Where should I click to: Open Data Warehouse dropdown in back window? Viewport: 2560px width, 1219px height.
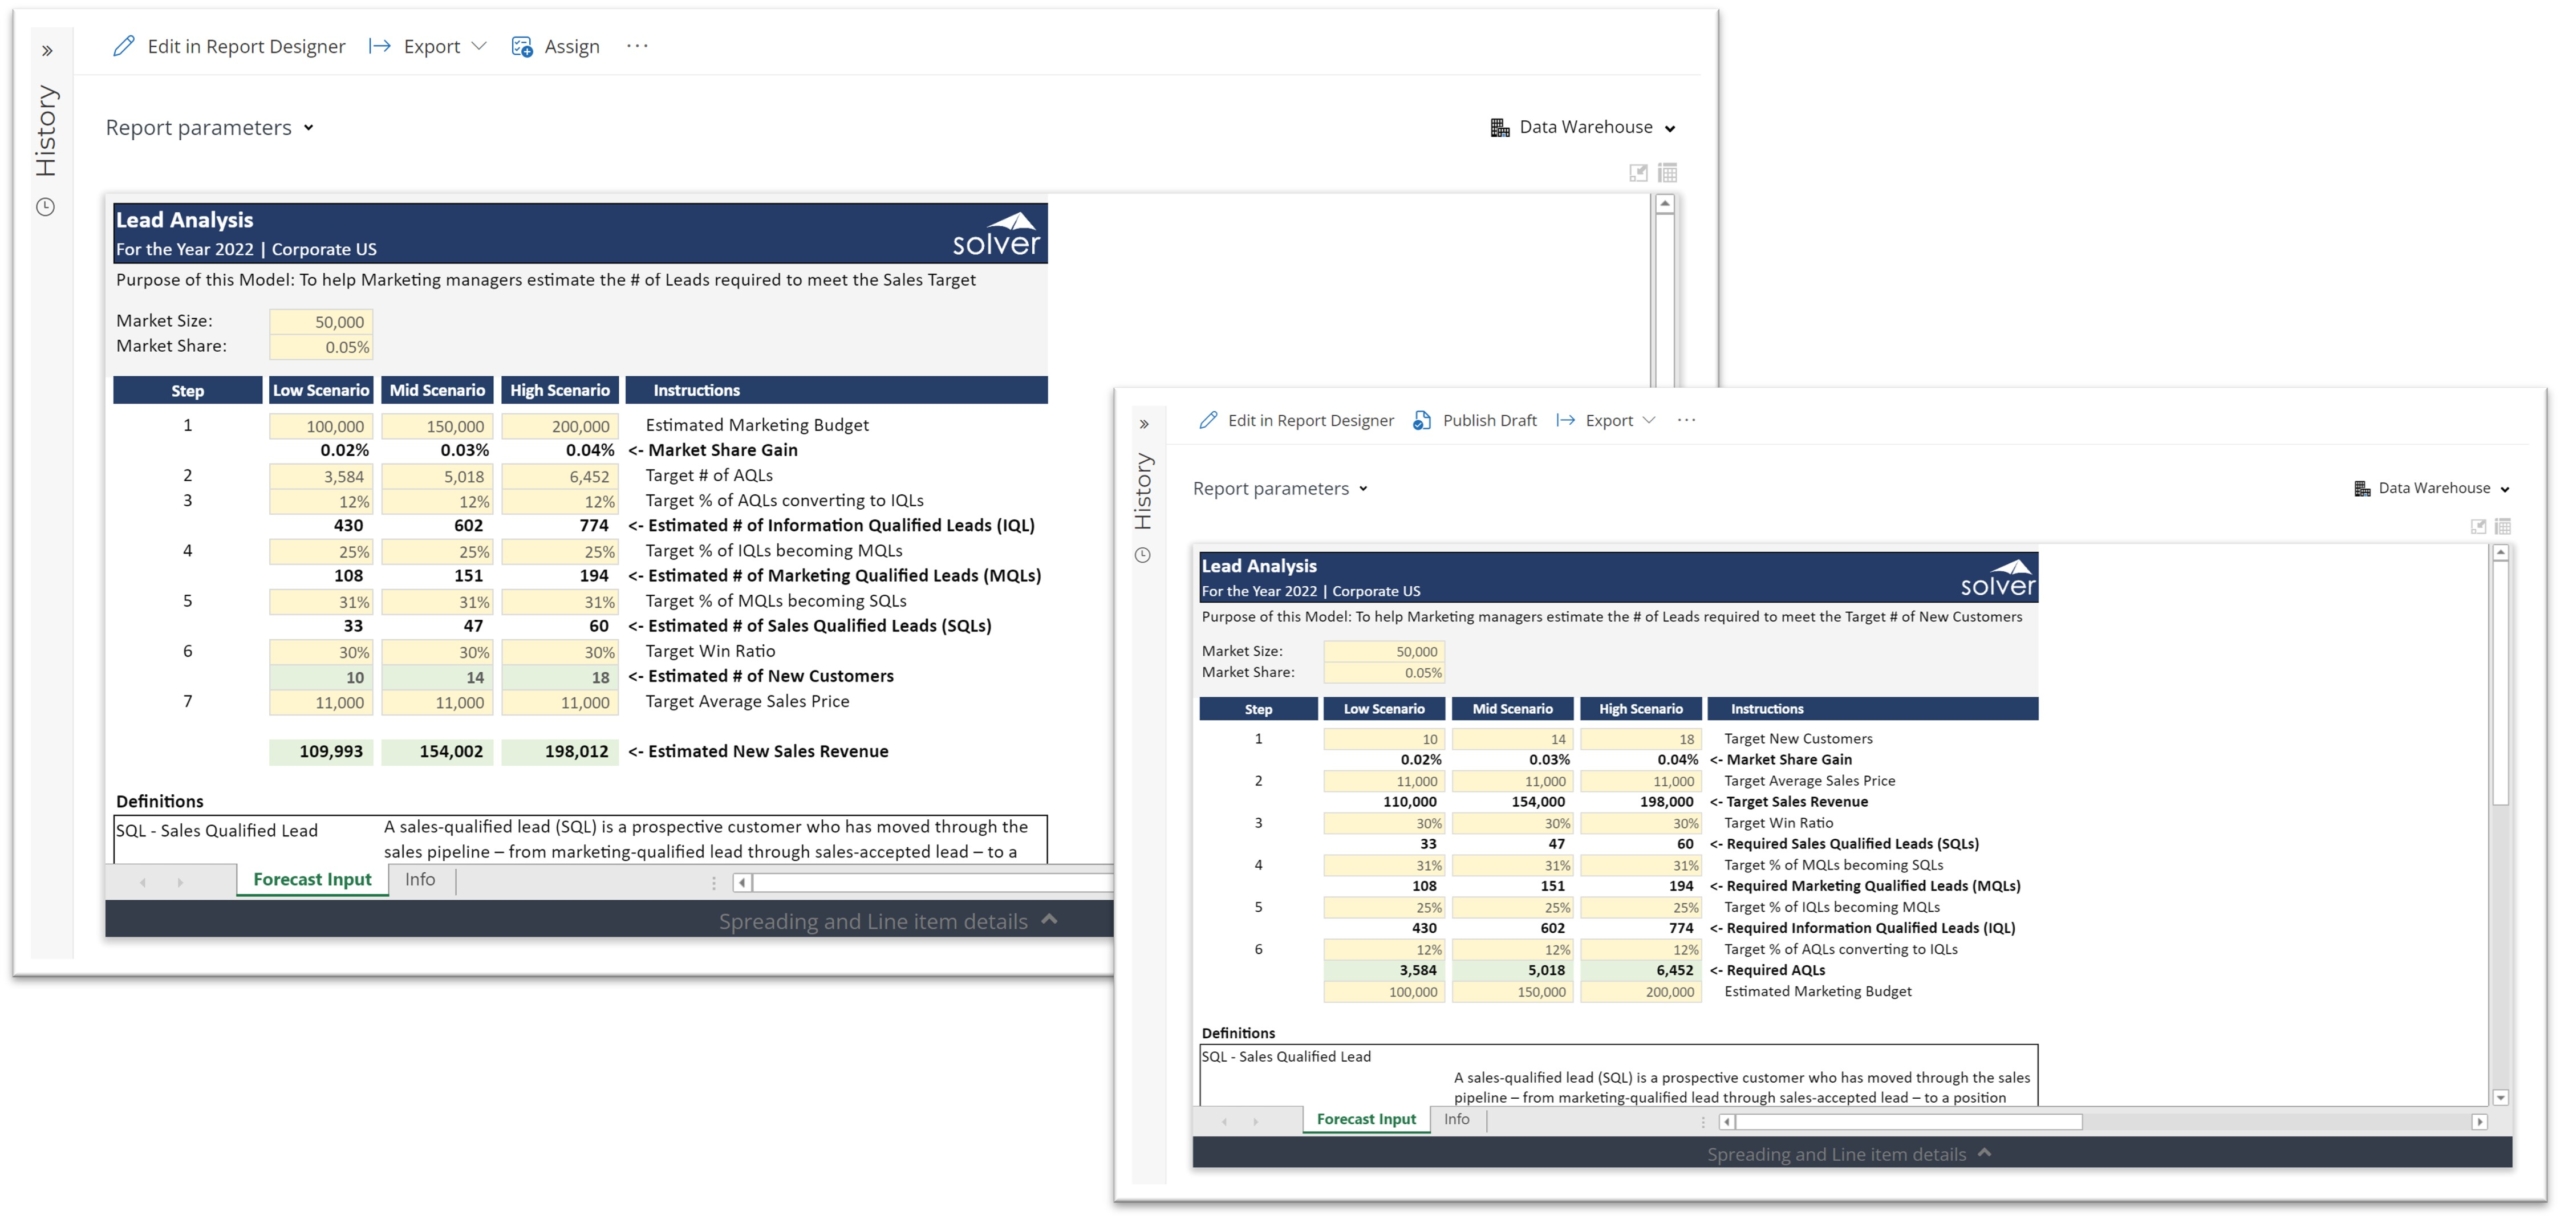[1585, 127]
